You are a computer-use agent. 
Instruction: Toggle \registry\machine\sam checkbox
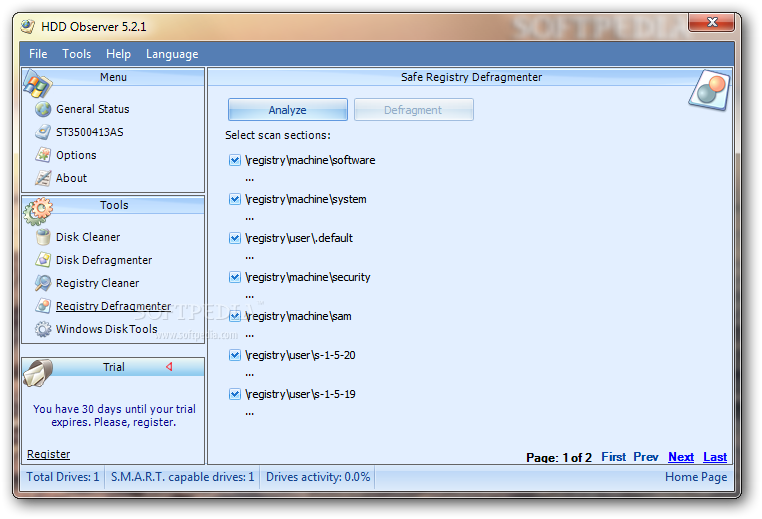(235, 316)
